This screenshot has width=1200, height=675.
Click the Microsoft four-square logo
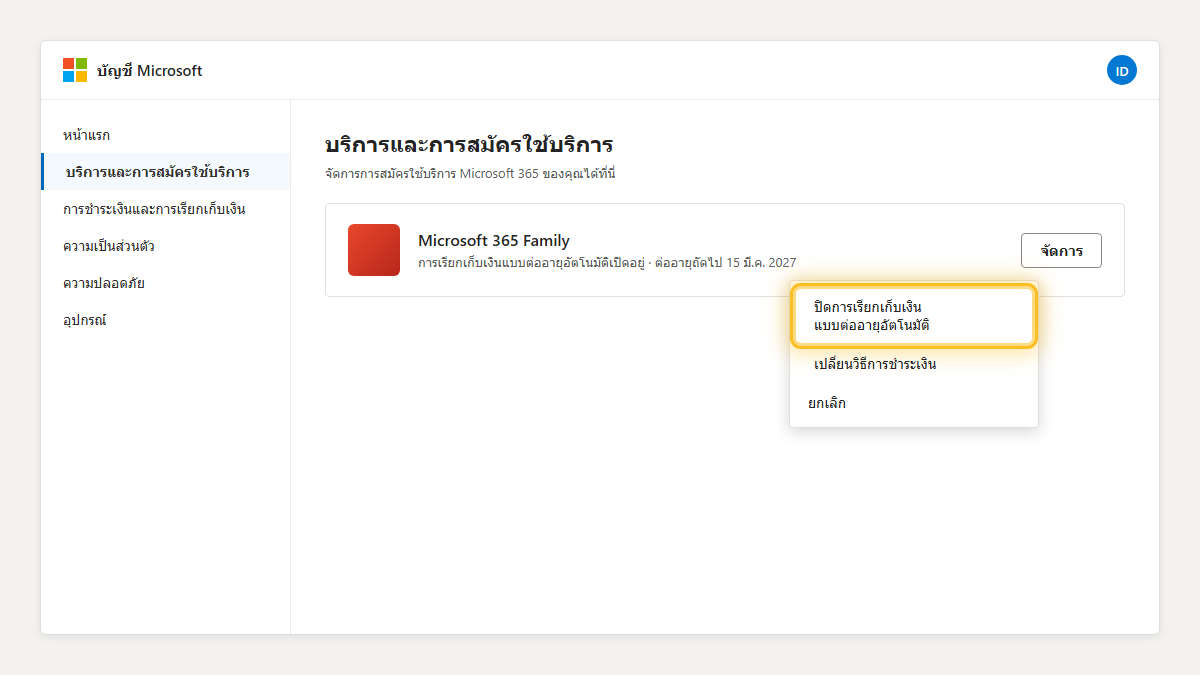[75, 70]
